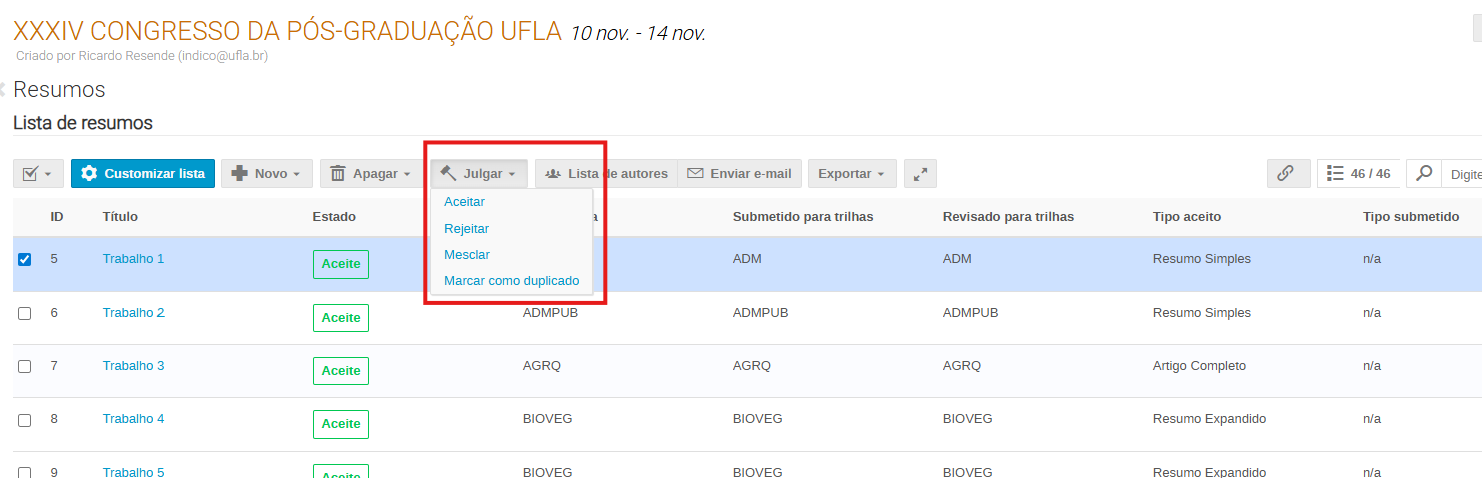Screen dimensions: 1482x478
Task: Open the Exportar dropdown
Action: tap(851, 173)
